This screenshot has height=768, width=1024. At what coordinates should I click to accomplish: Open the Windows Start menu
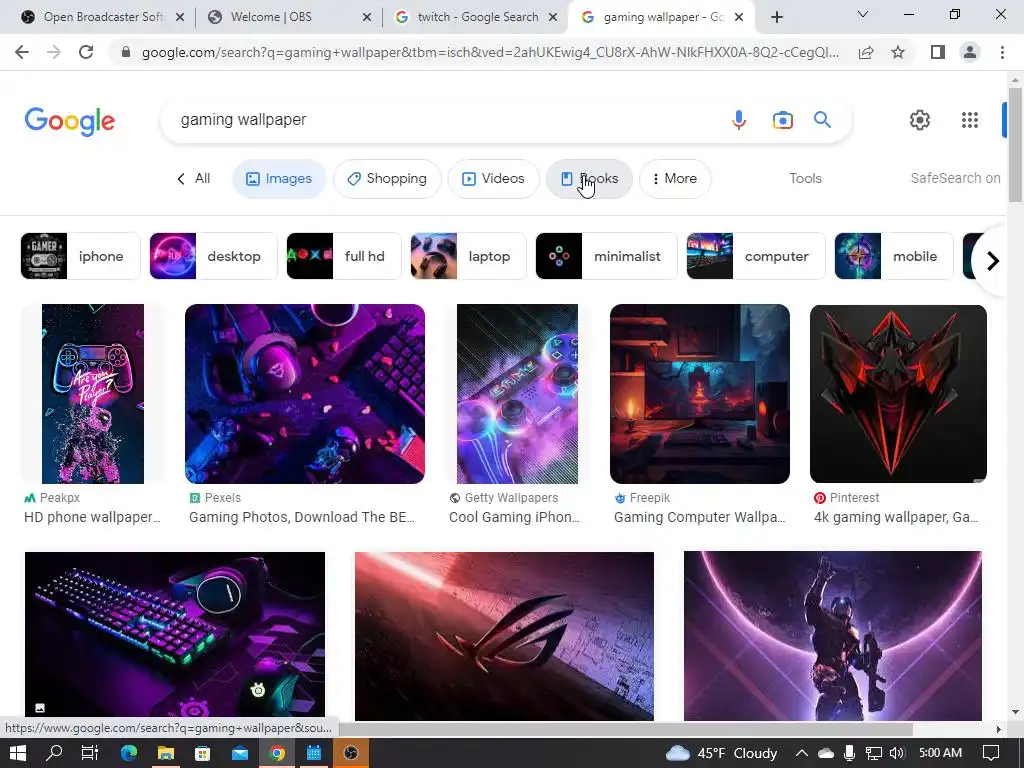pyautogui.click(x=18, y=753)
